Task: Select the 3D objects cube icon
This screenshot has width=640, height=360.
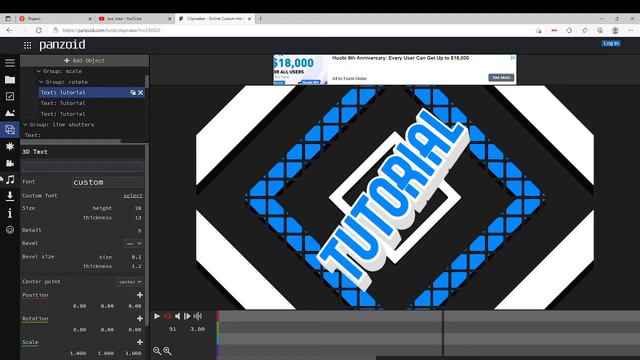Action: tap(10, 130)
